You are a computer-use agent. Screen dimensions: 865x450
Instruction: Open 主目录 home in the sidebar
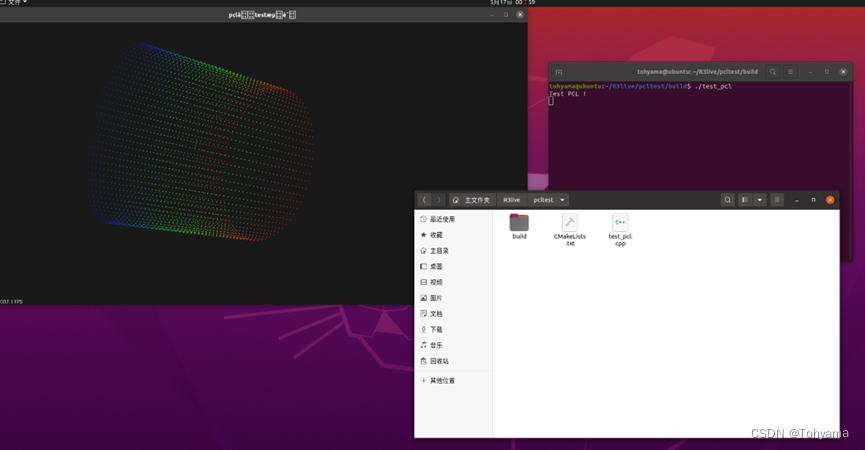tap(453, 250)
